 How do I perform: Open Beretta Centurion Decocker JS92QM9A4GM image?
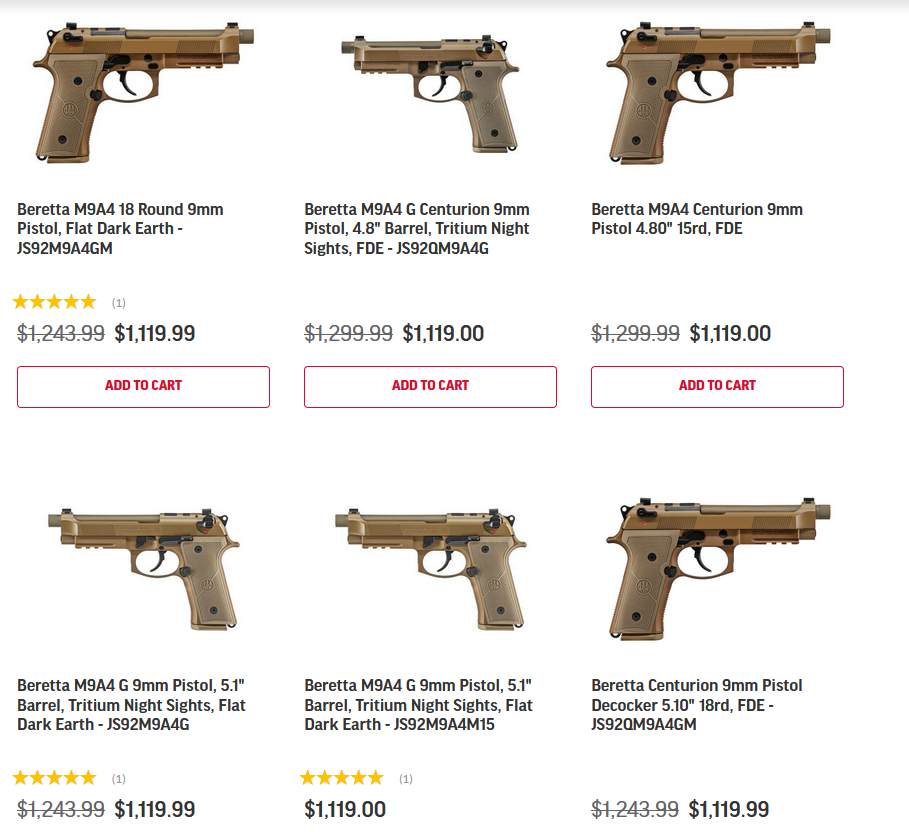click(x=718, y=569)
